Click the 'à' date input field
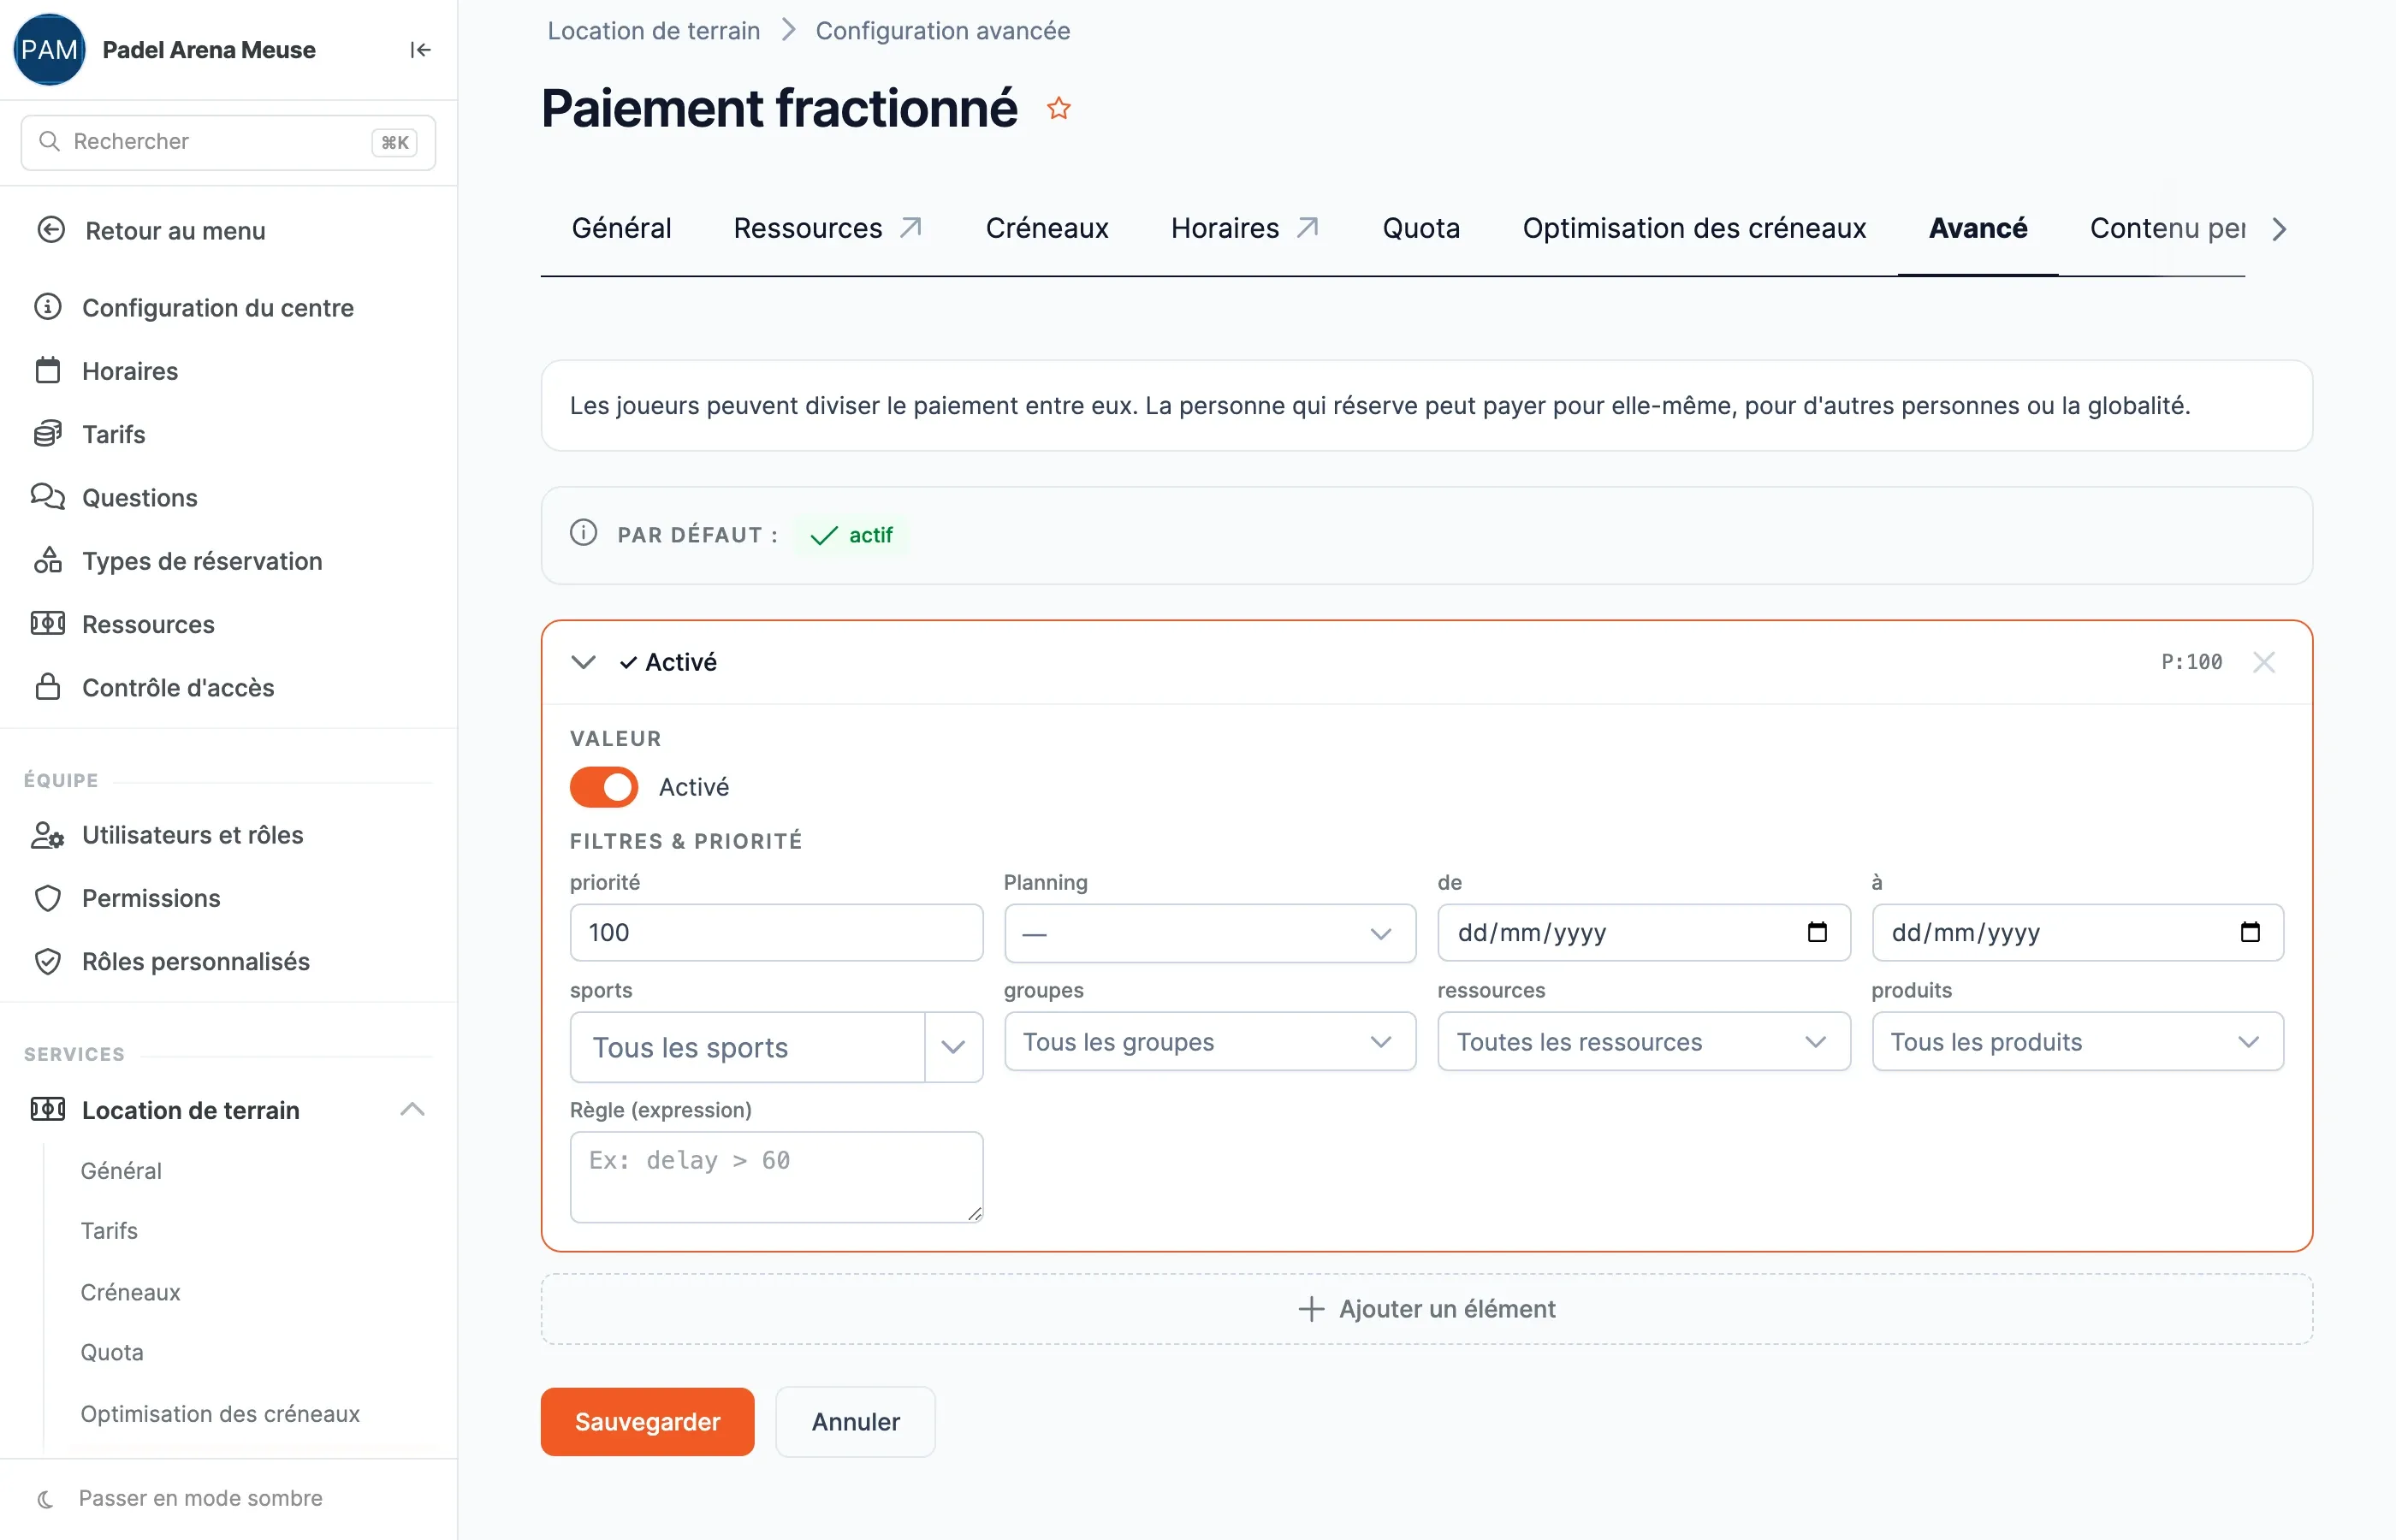 (x=2078, y=932)
